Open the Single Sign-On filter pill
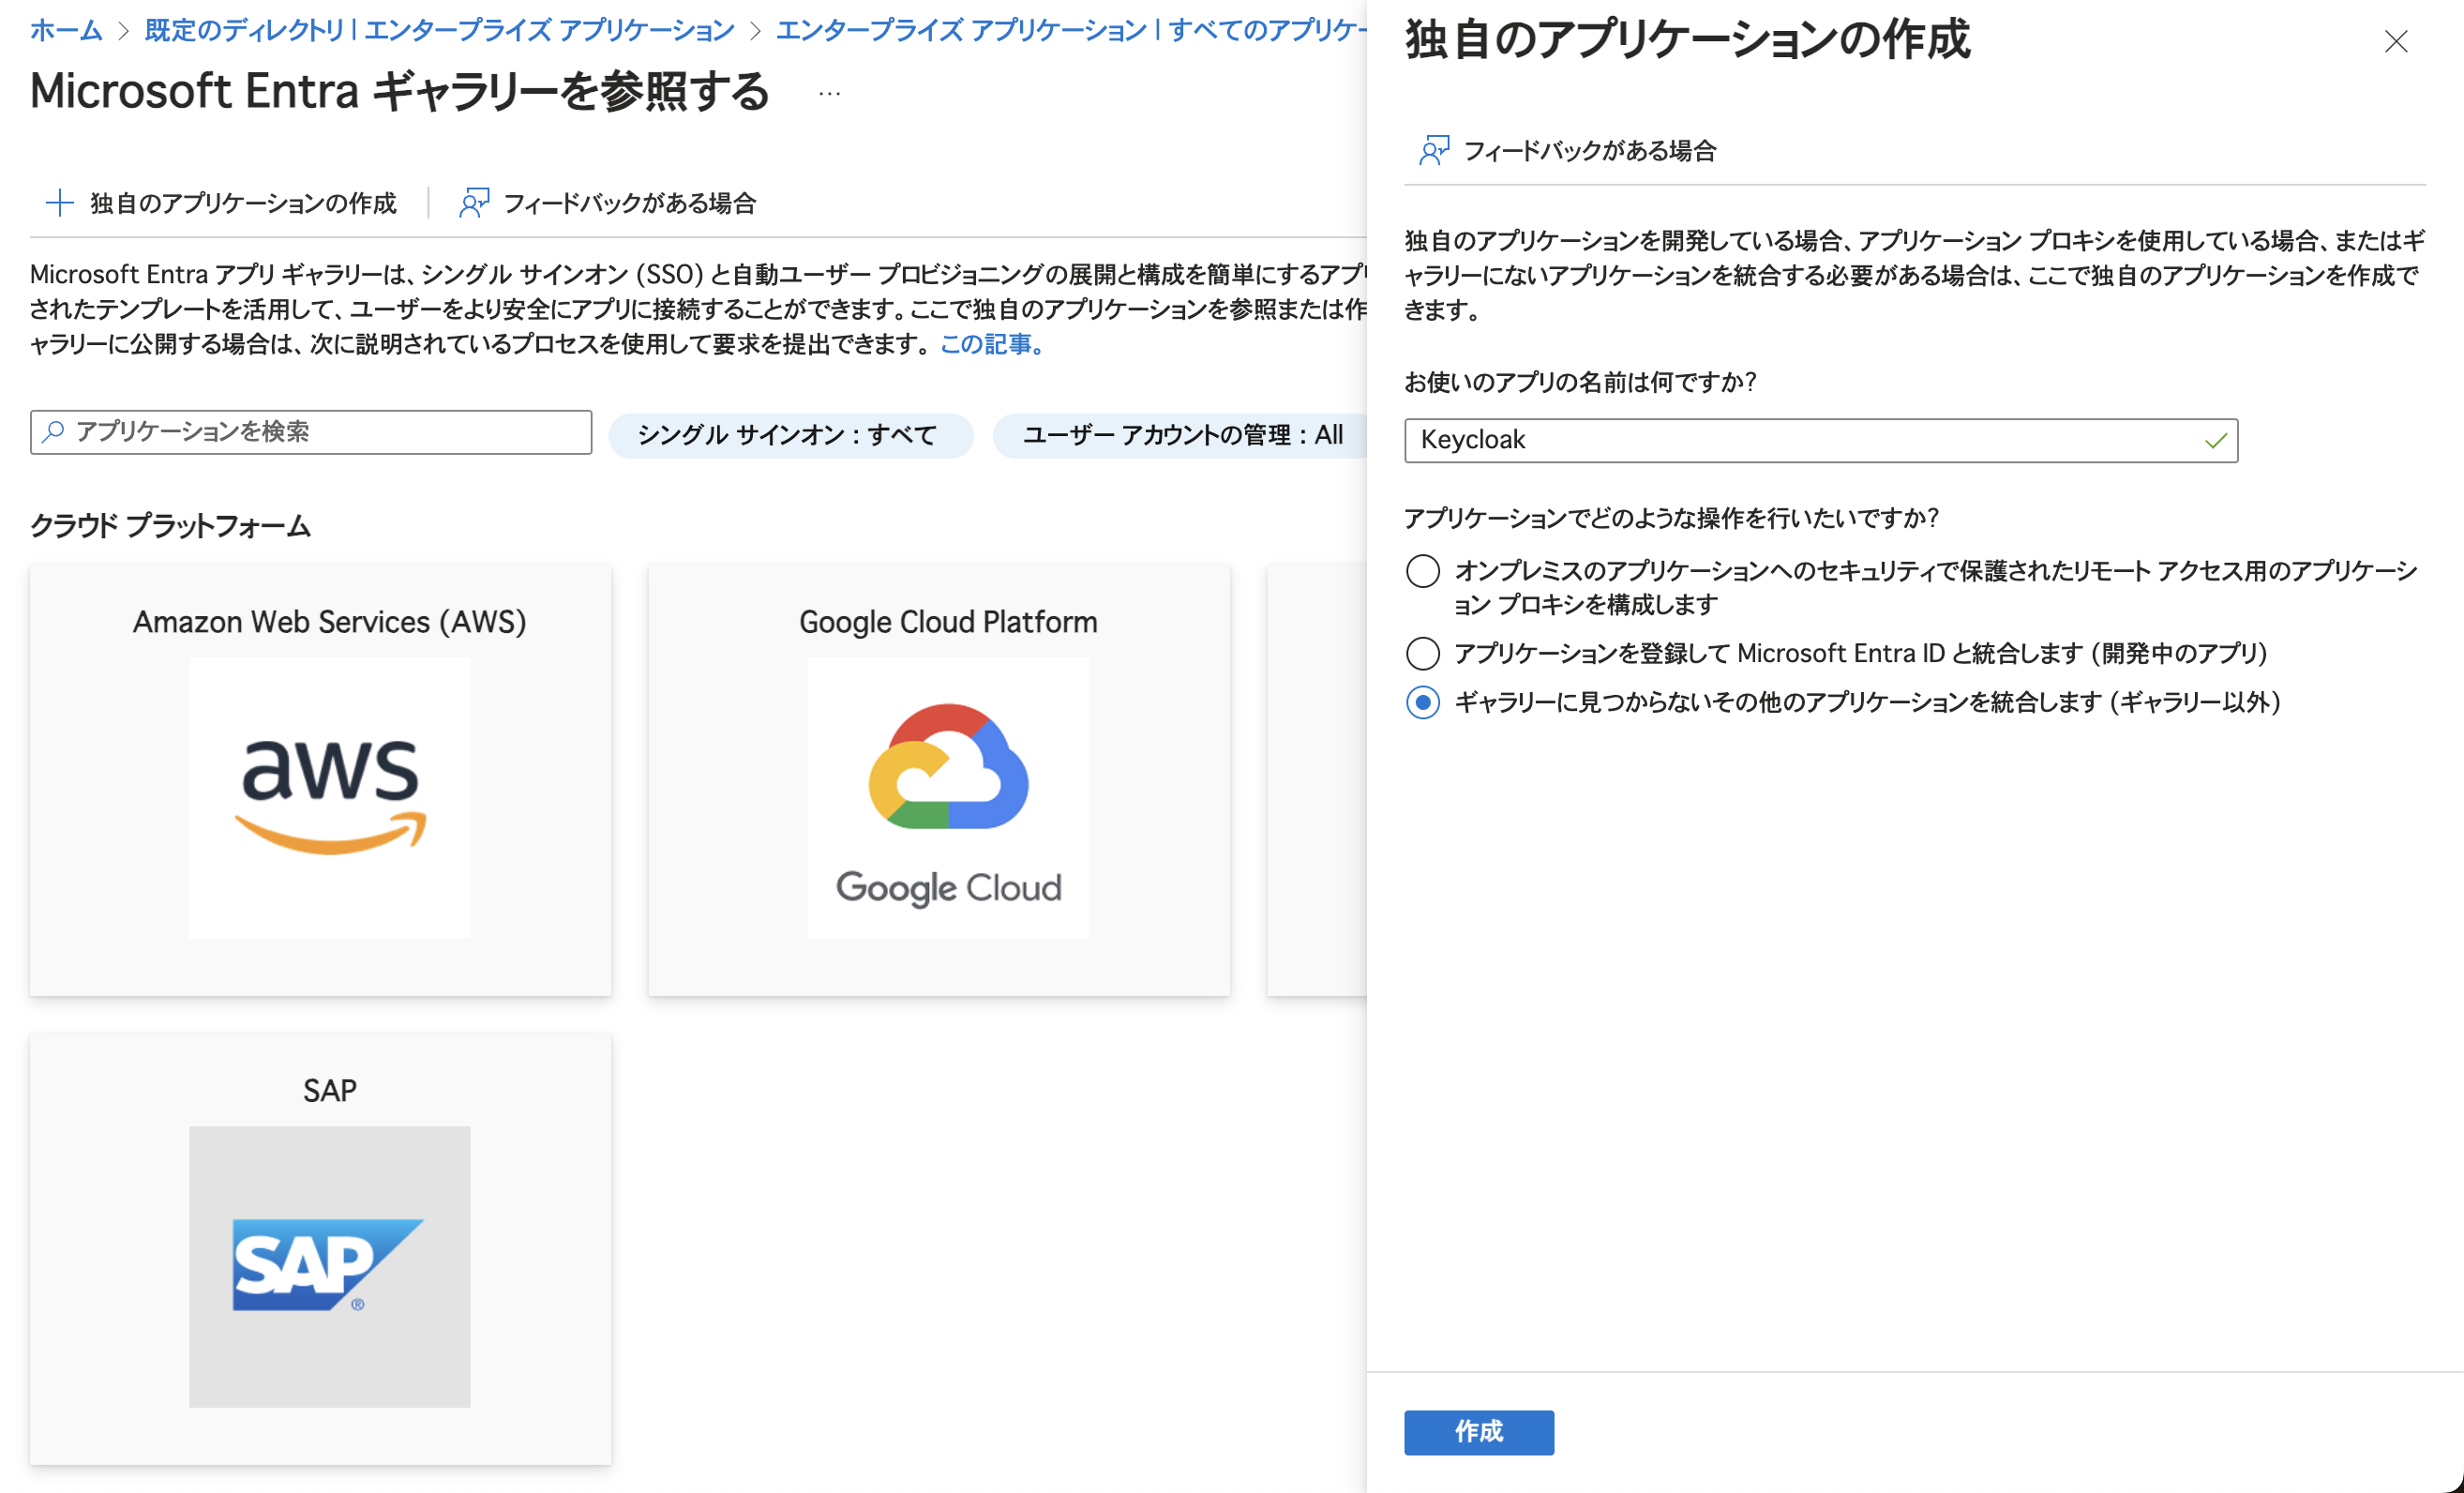 pyautogui.click(x=789, y=435)
